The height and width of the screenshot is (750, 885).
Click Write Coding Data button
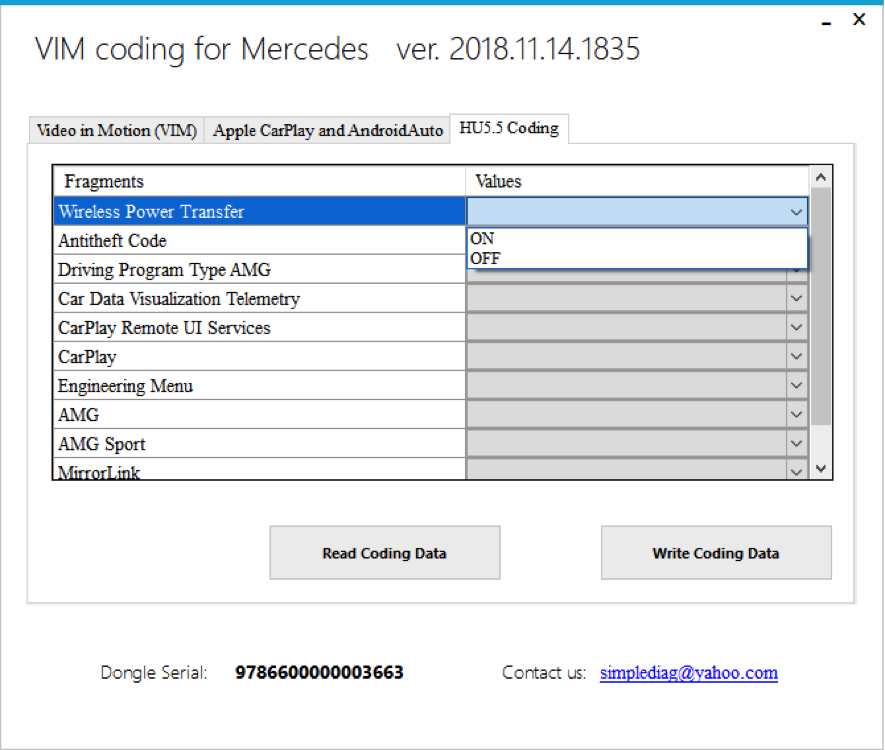[x=716, y=553]
